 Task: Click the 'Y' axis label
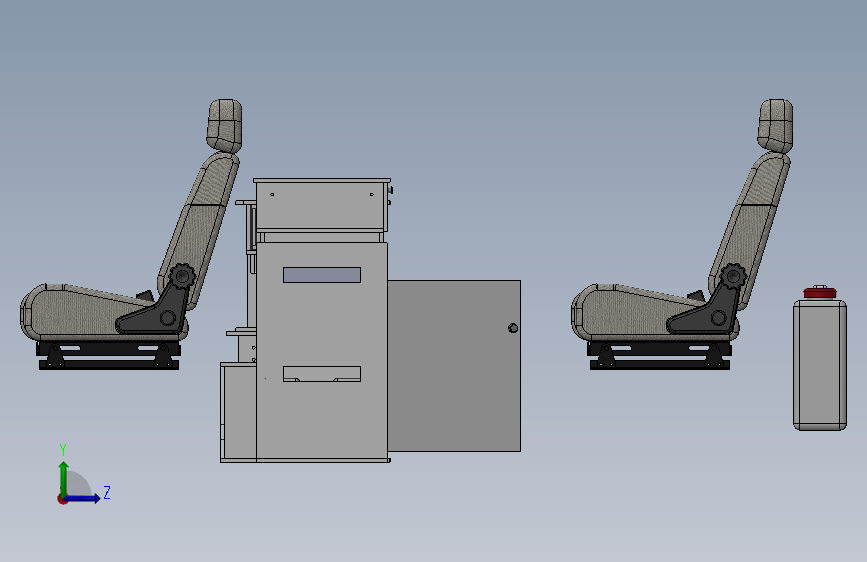point(63,450)
